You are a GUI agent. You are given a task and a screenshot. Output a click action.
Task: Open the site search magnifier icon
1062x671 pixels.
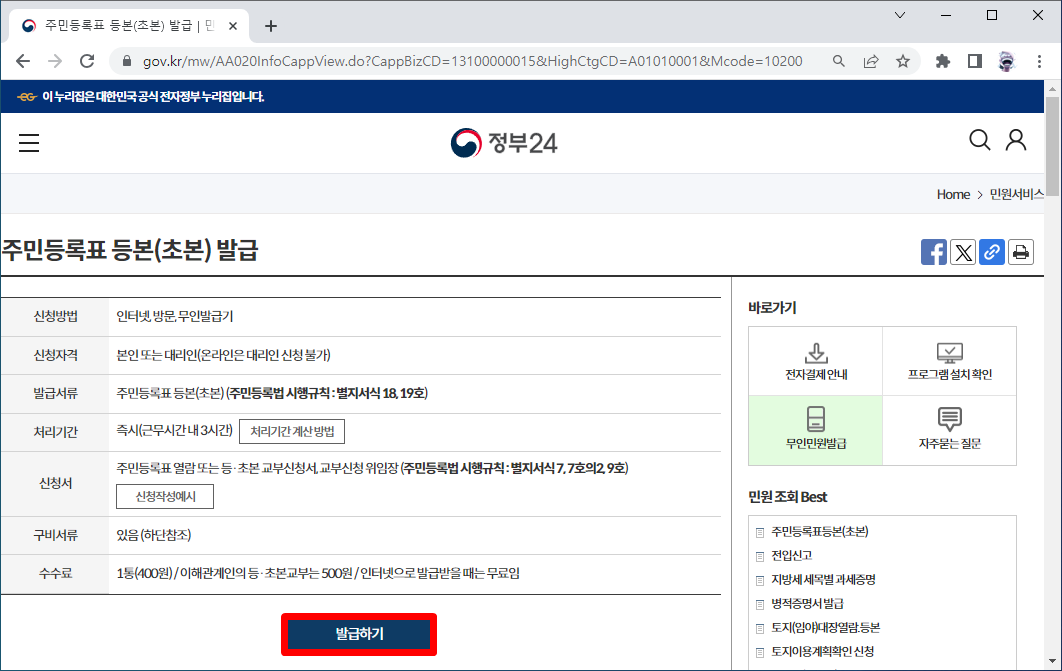[x=979, y=140]
